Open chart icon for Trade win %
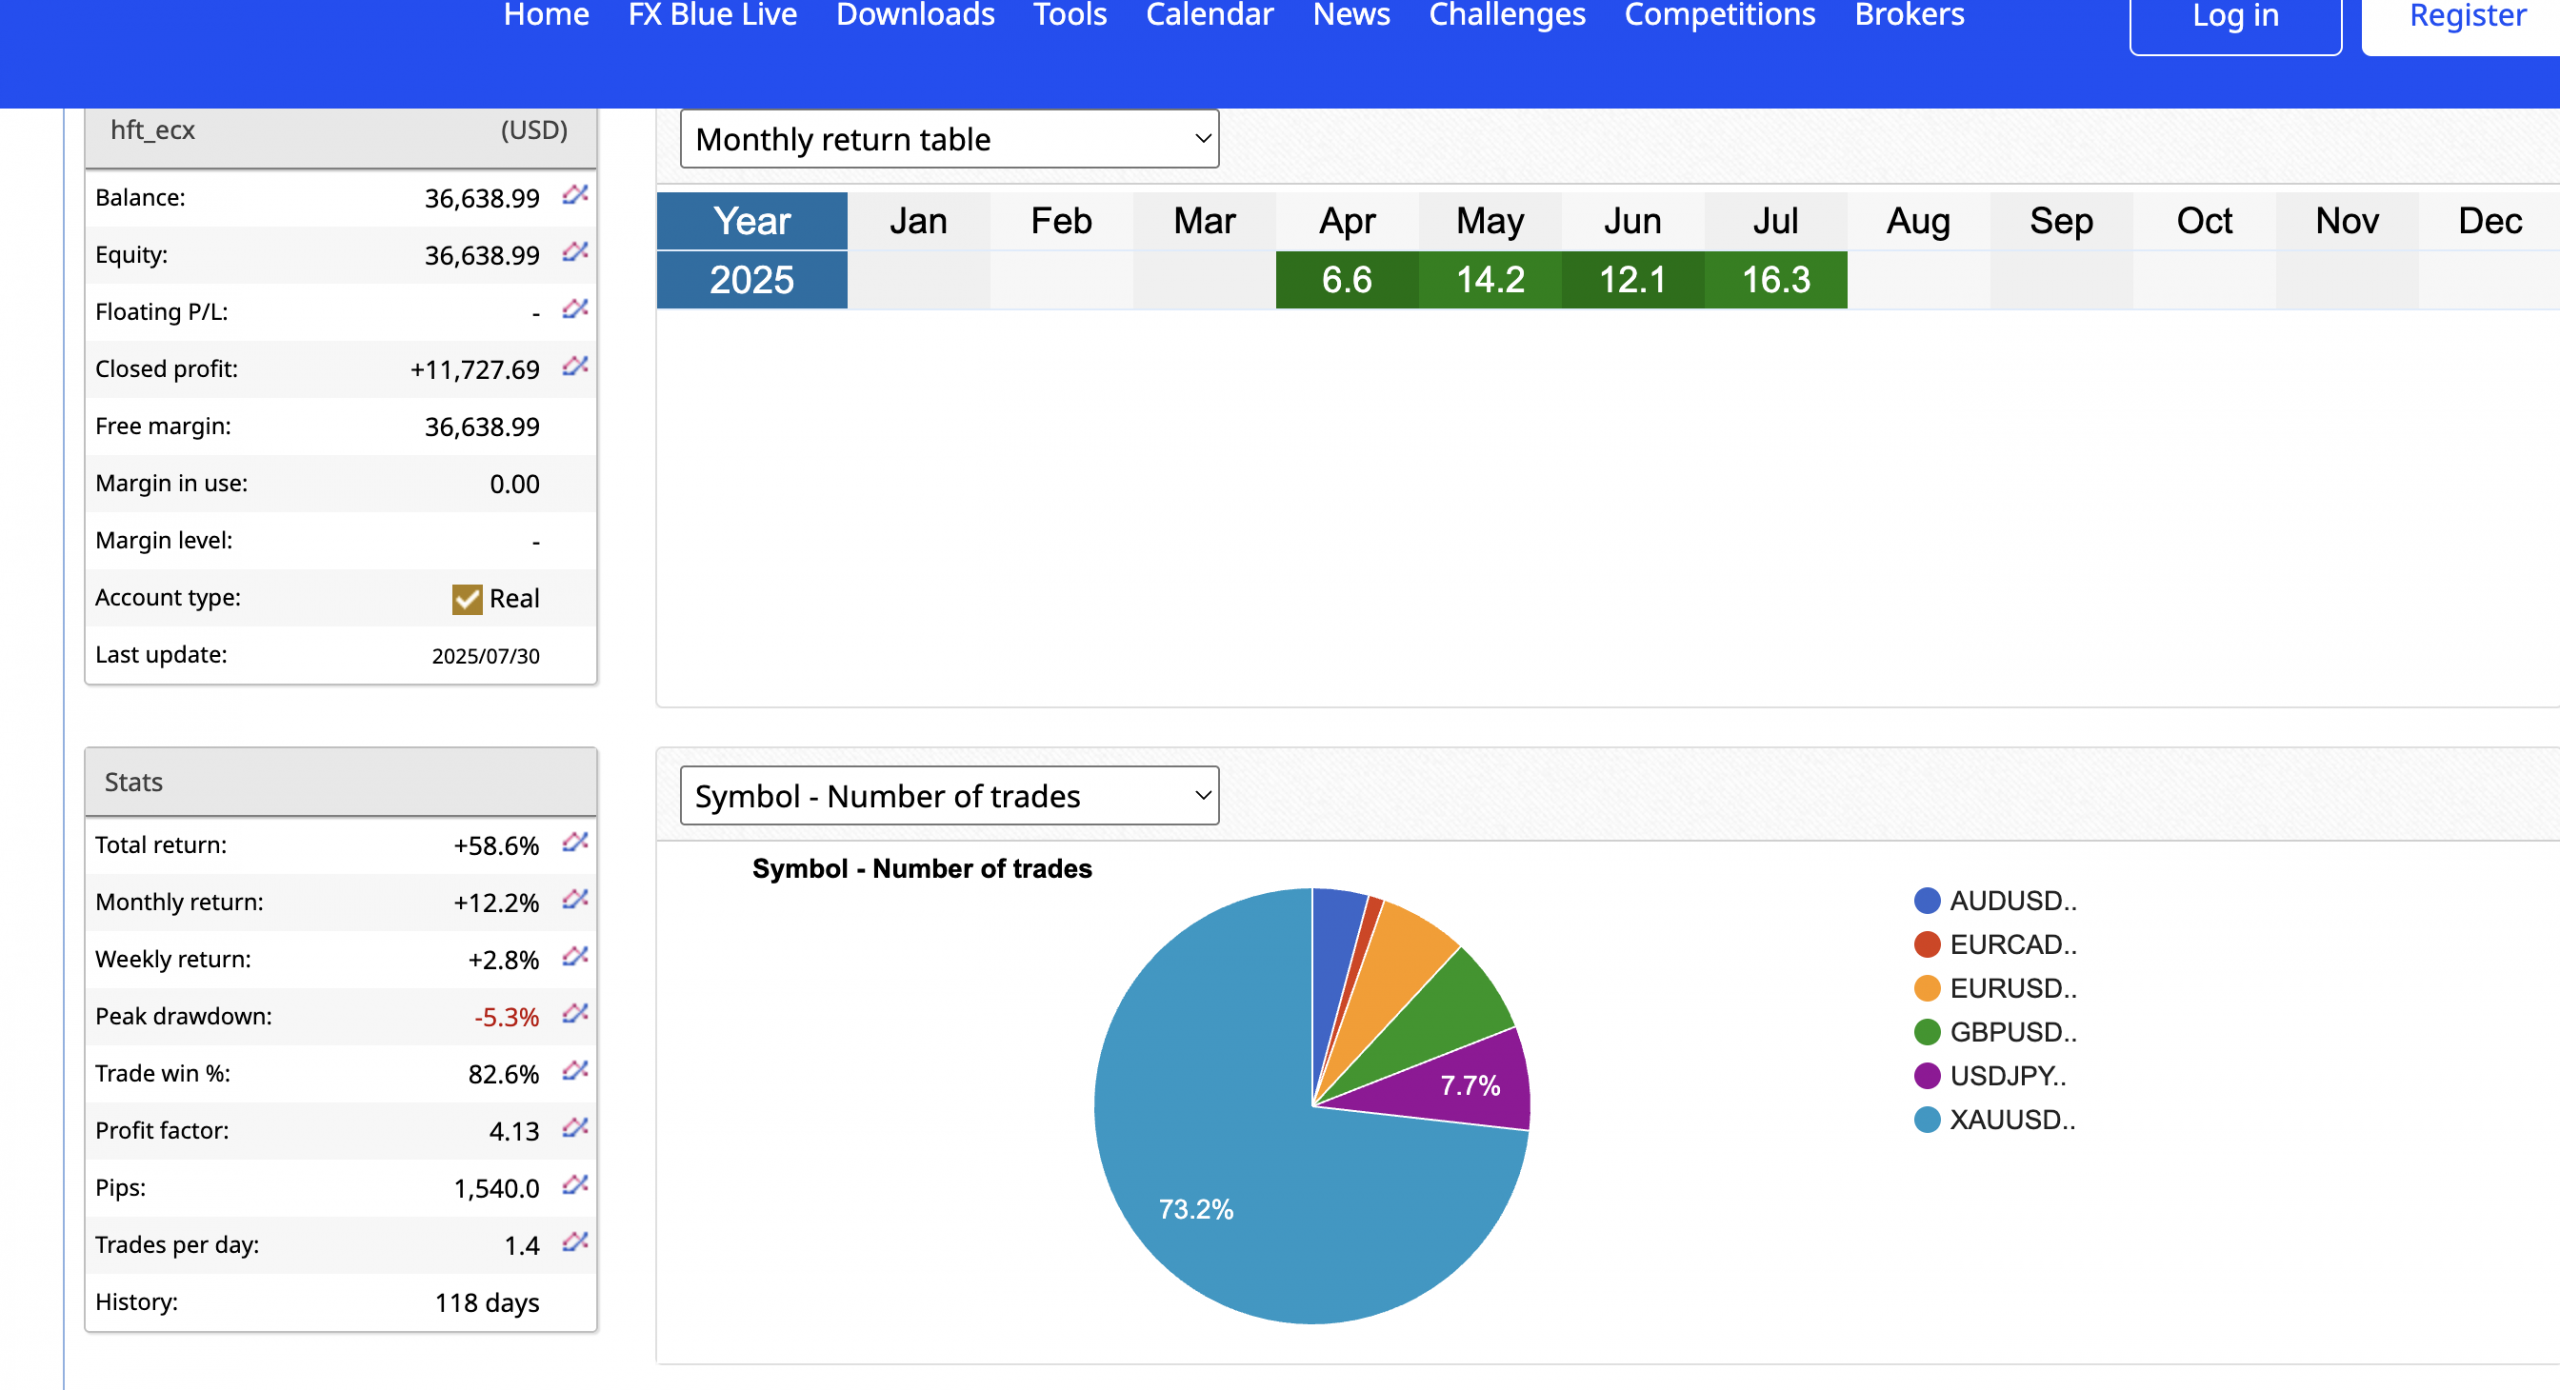Viewport: 2560px width, 1390px height. coord(575,1071)
